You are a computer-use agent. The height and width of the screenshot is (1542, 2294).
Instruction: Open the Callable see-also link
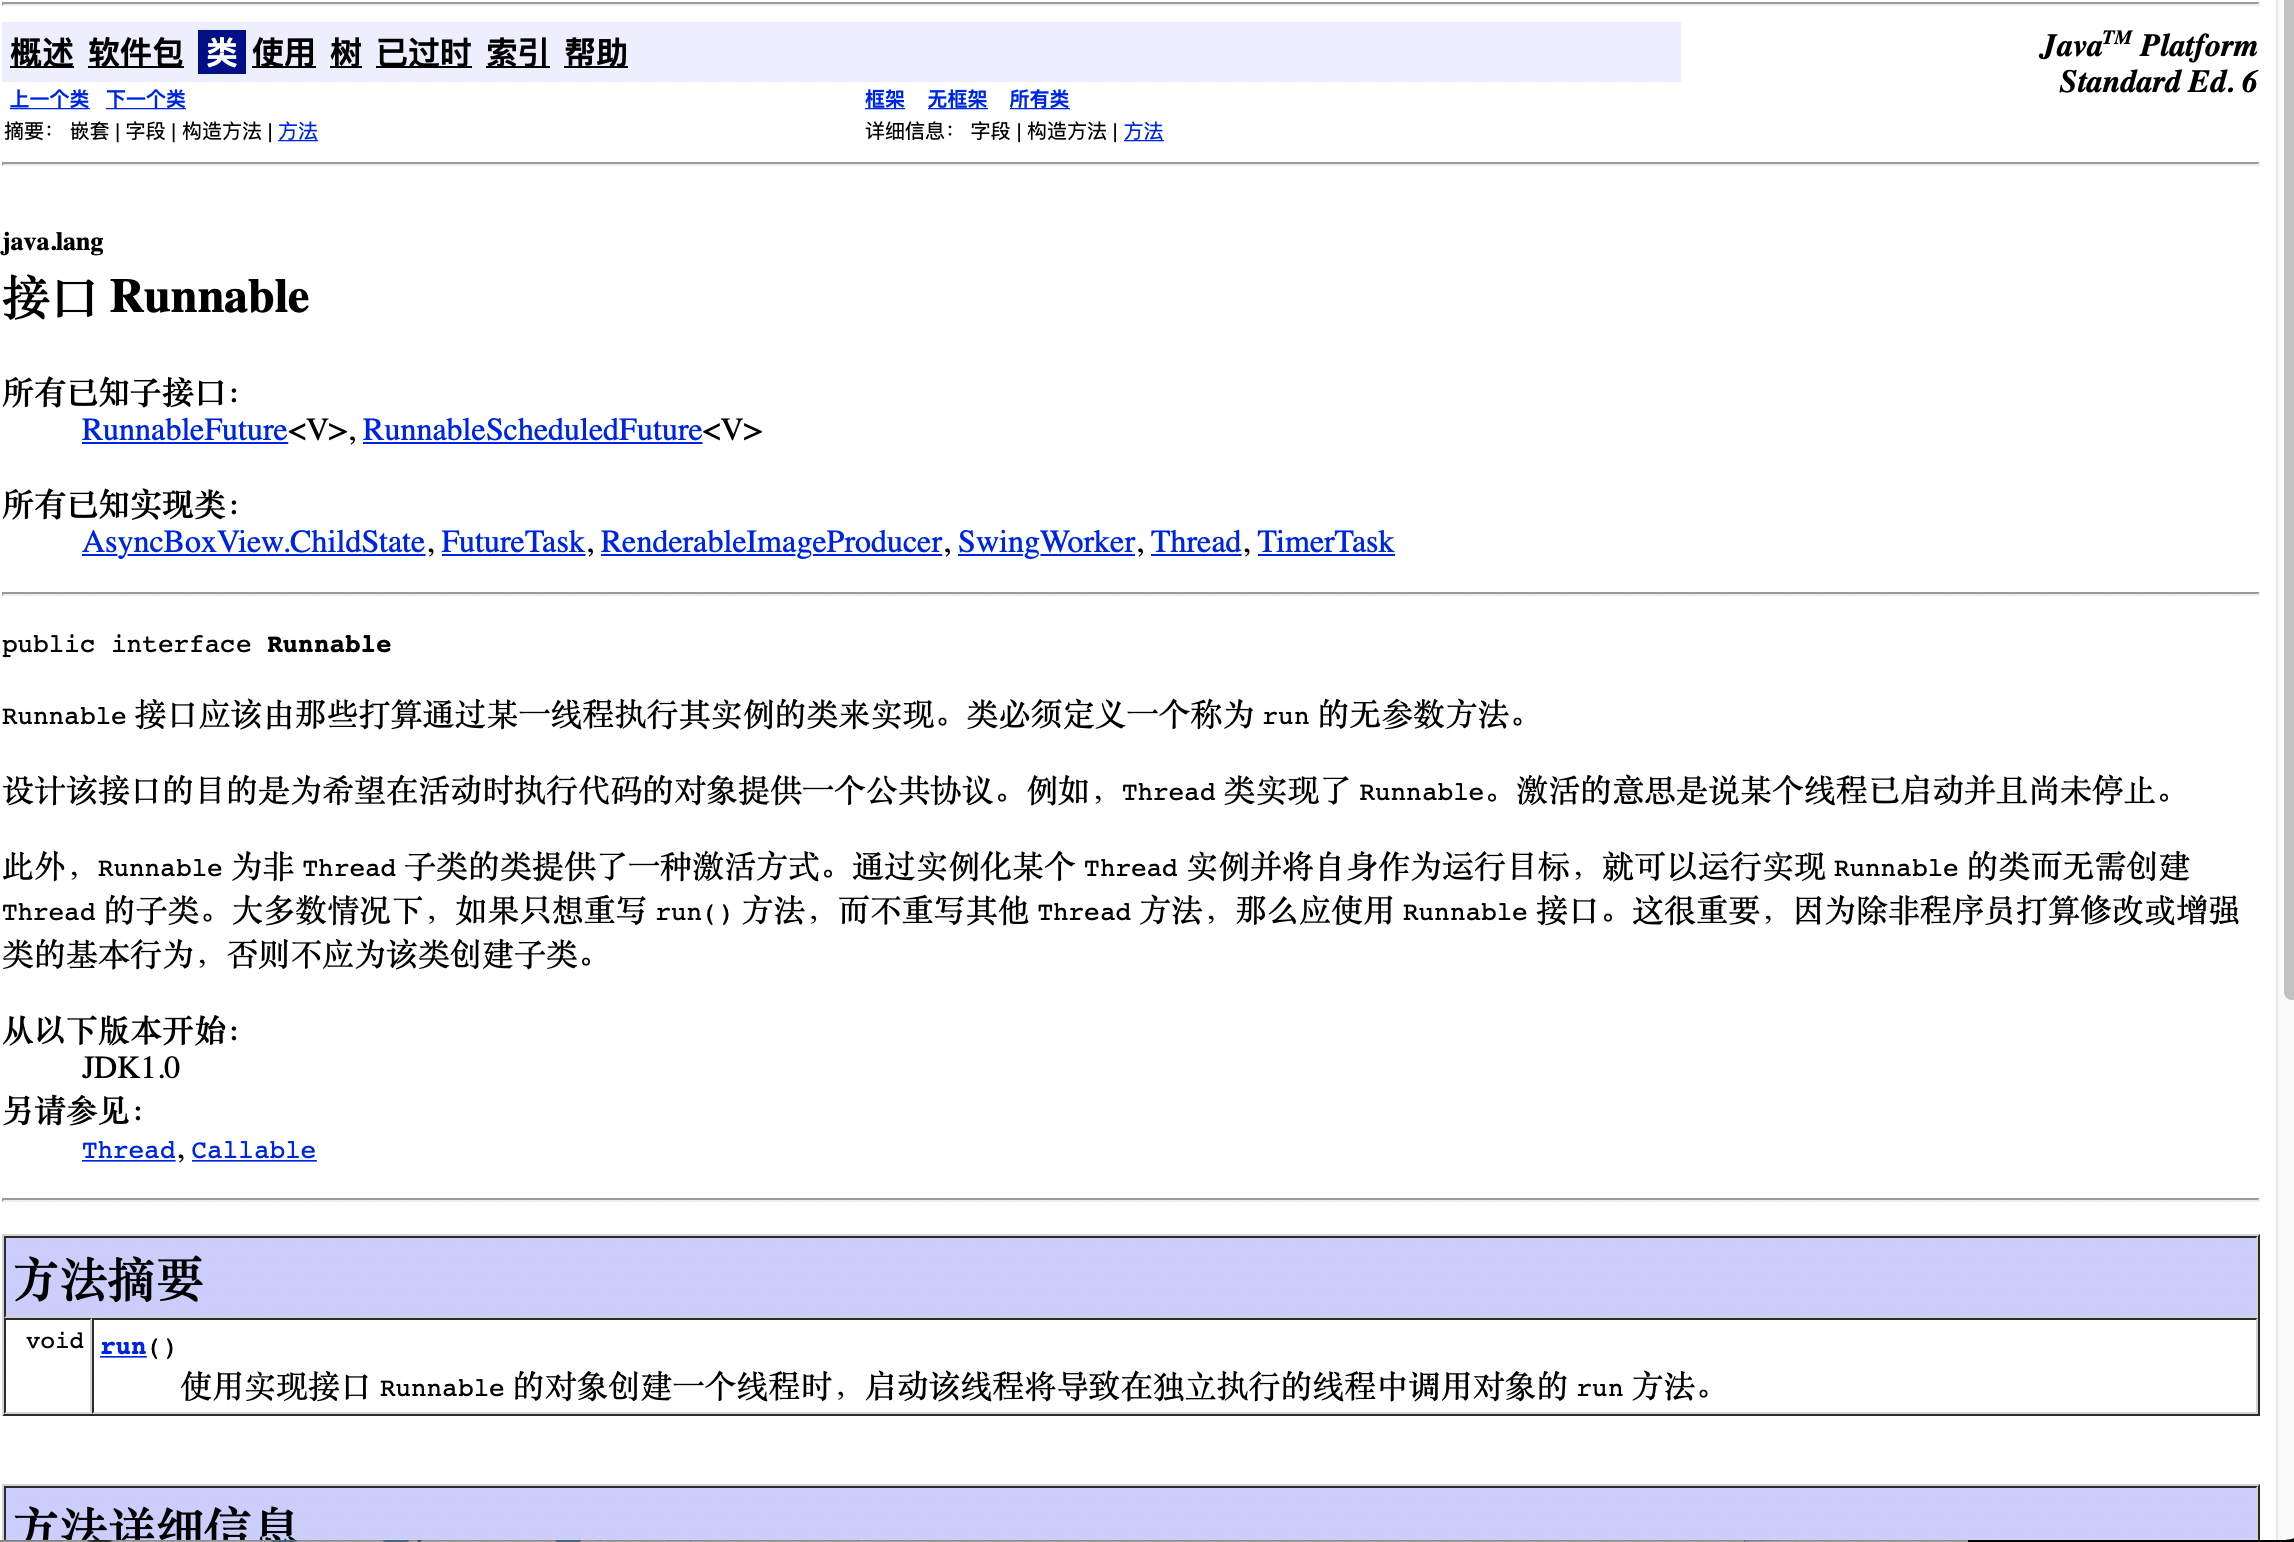pos(253,1150)
